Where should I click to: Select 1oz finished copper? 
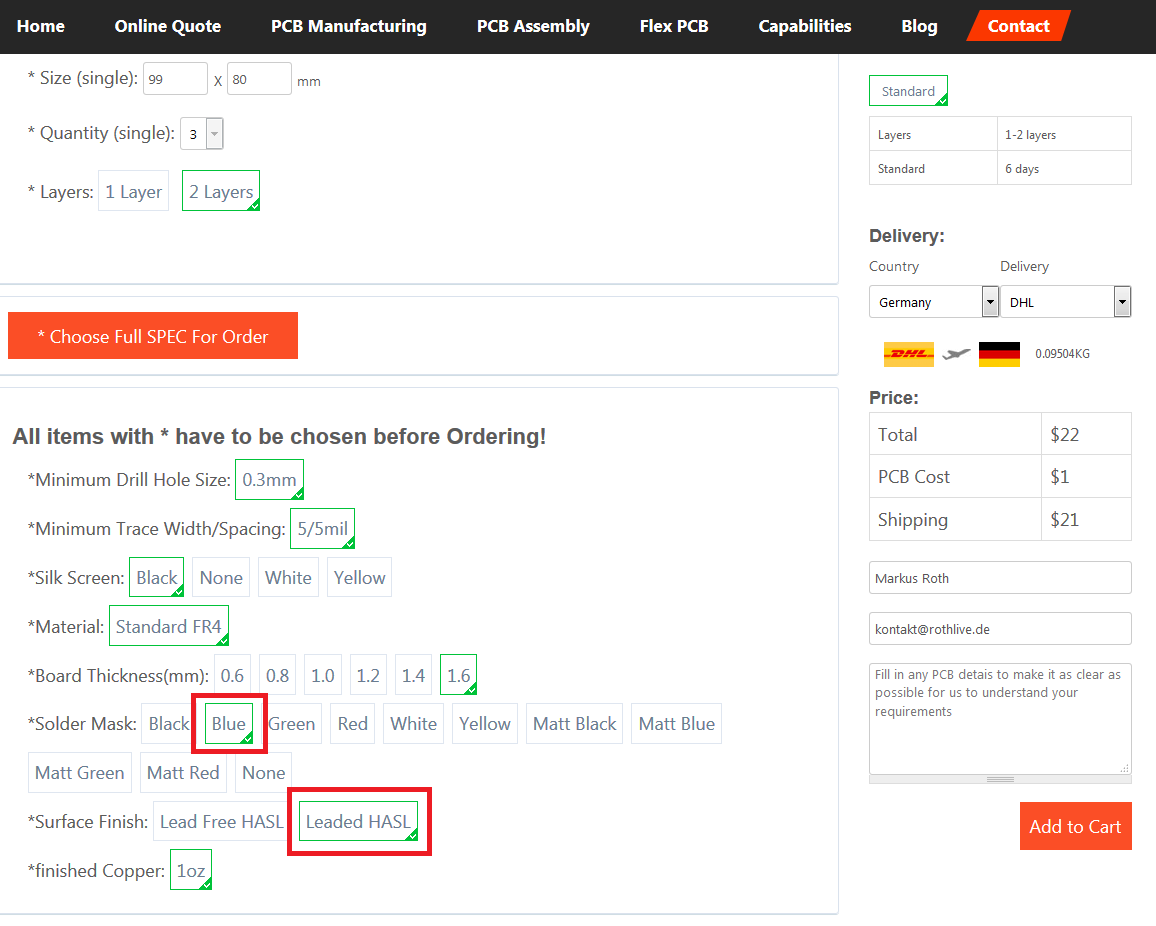191,870
